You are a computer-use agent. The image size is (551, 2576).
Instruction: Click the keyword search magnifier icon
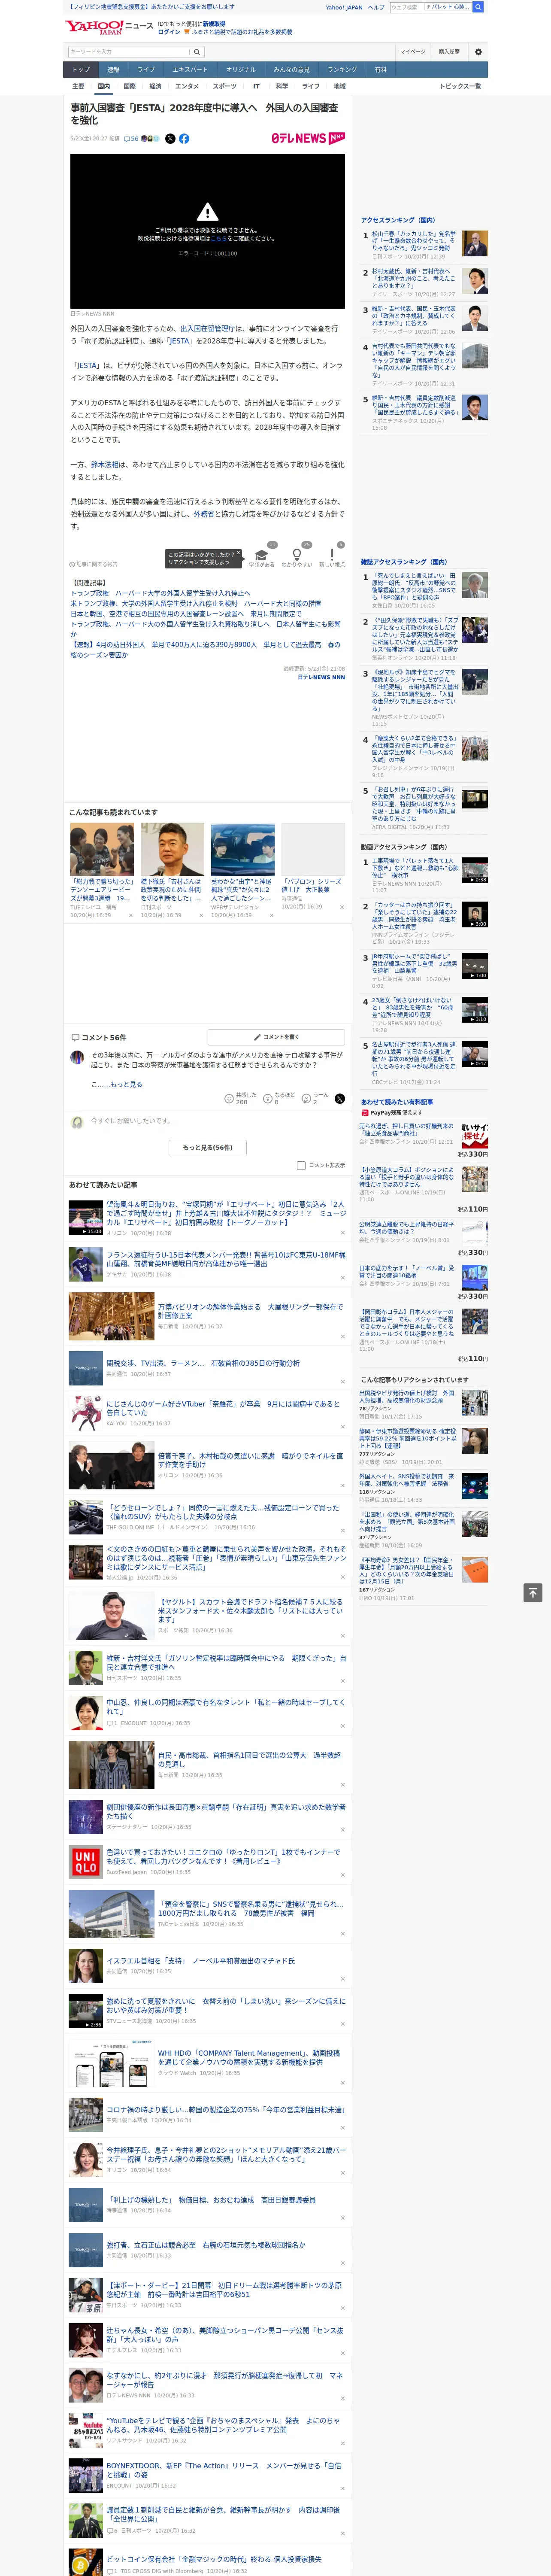coord(197,52)
